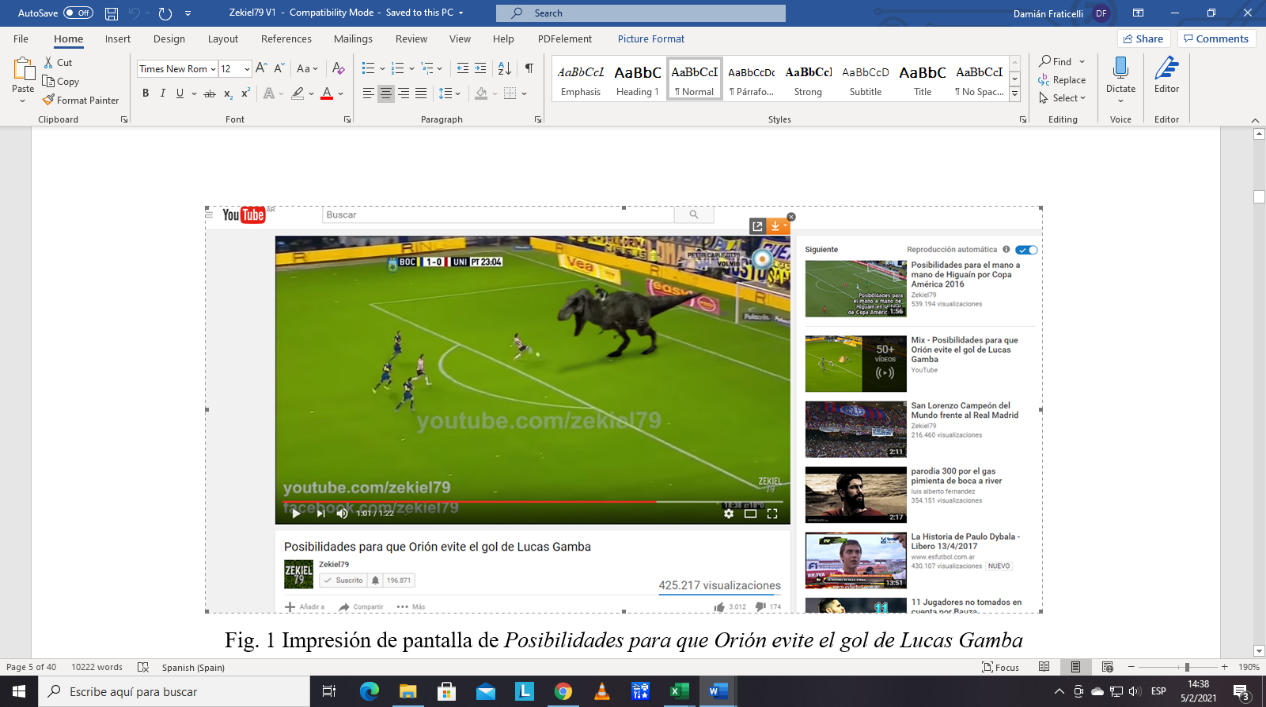Open the Find dropdown arrow
Screen dimensions: 1266x707
click(x=1082, y=62)
